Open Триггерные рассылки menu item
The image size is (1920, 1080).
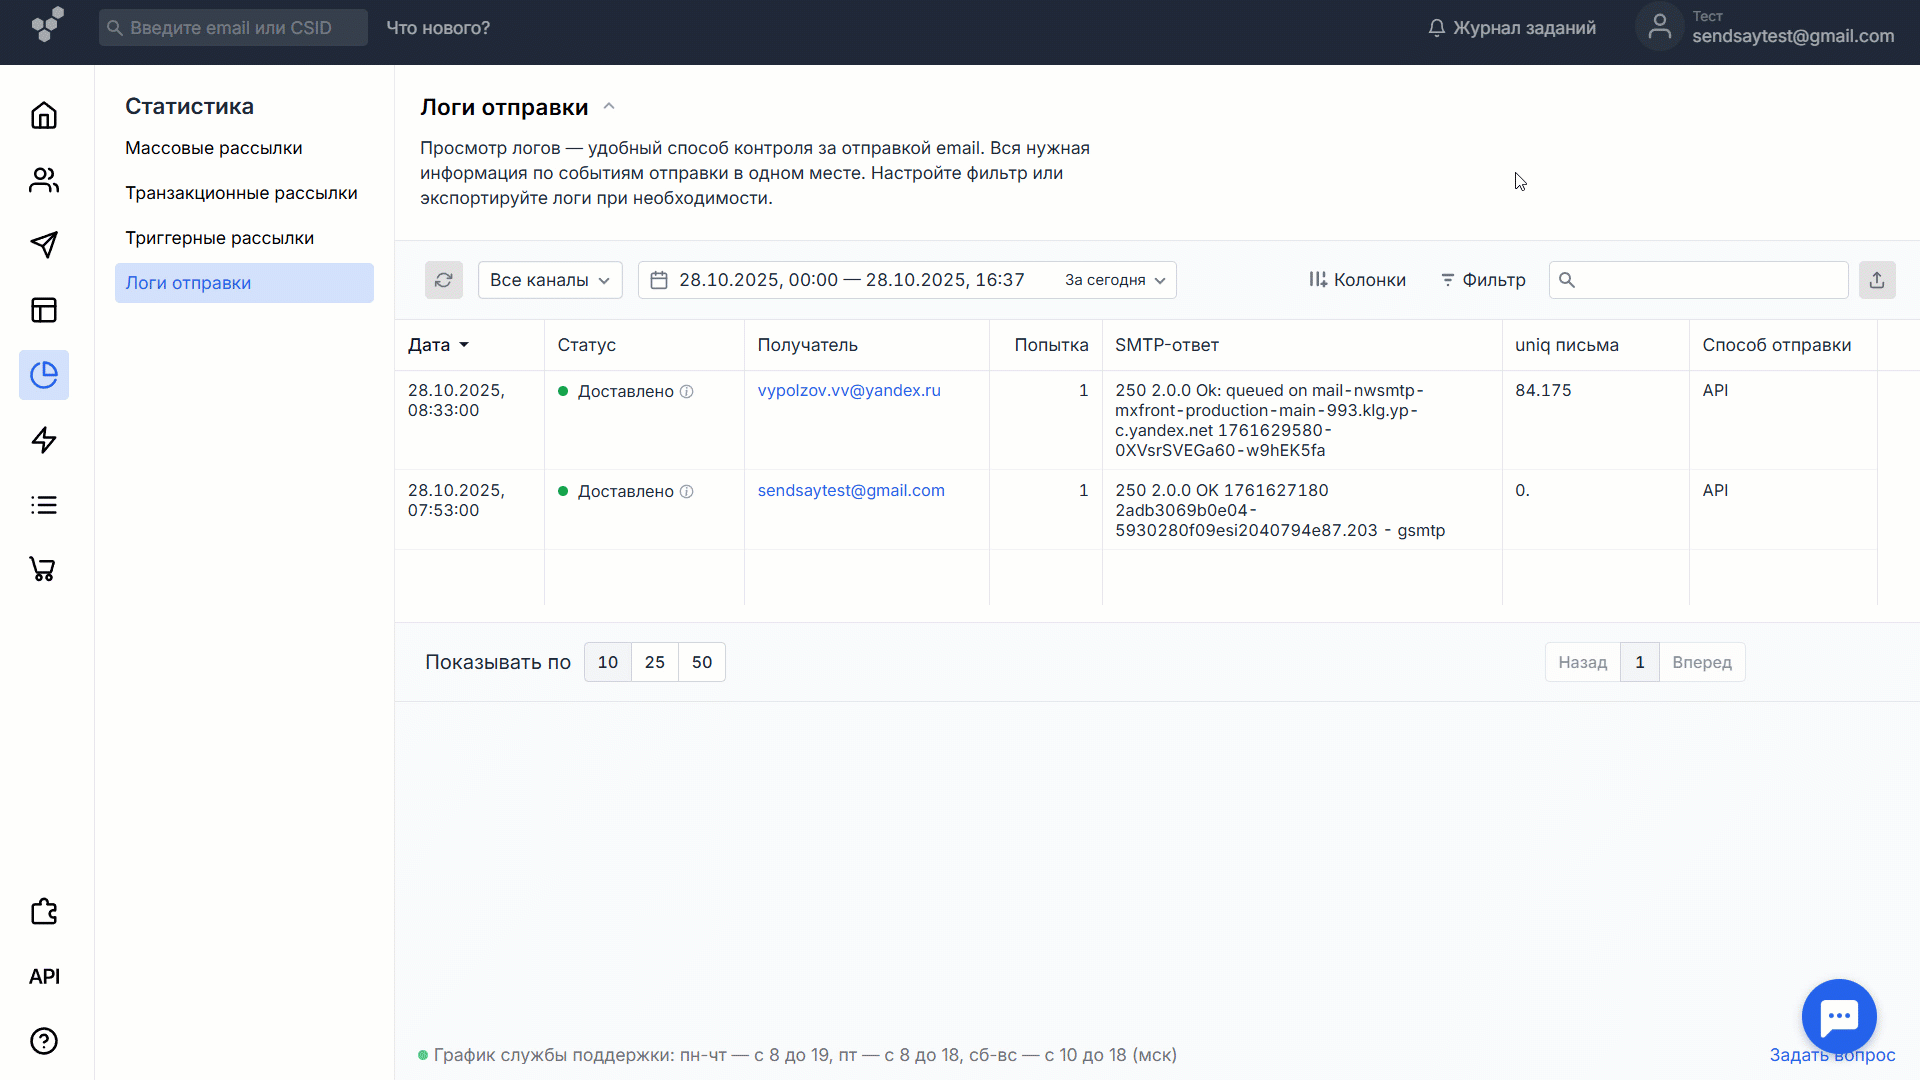tap(219, 238)
